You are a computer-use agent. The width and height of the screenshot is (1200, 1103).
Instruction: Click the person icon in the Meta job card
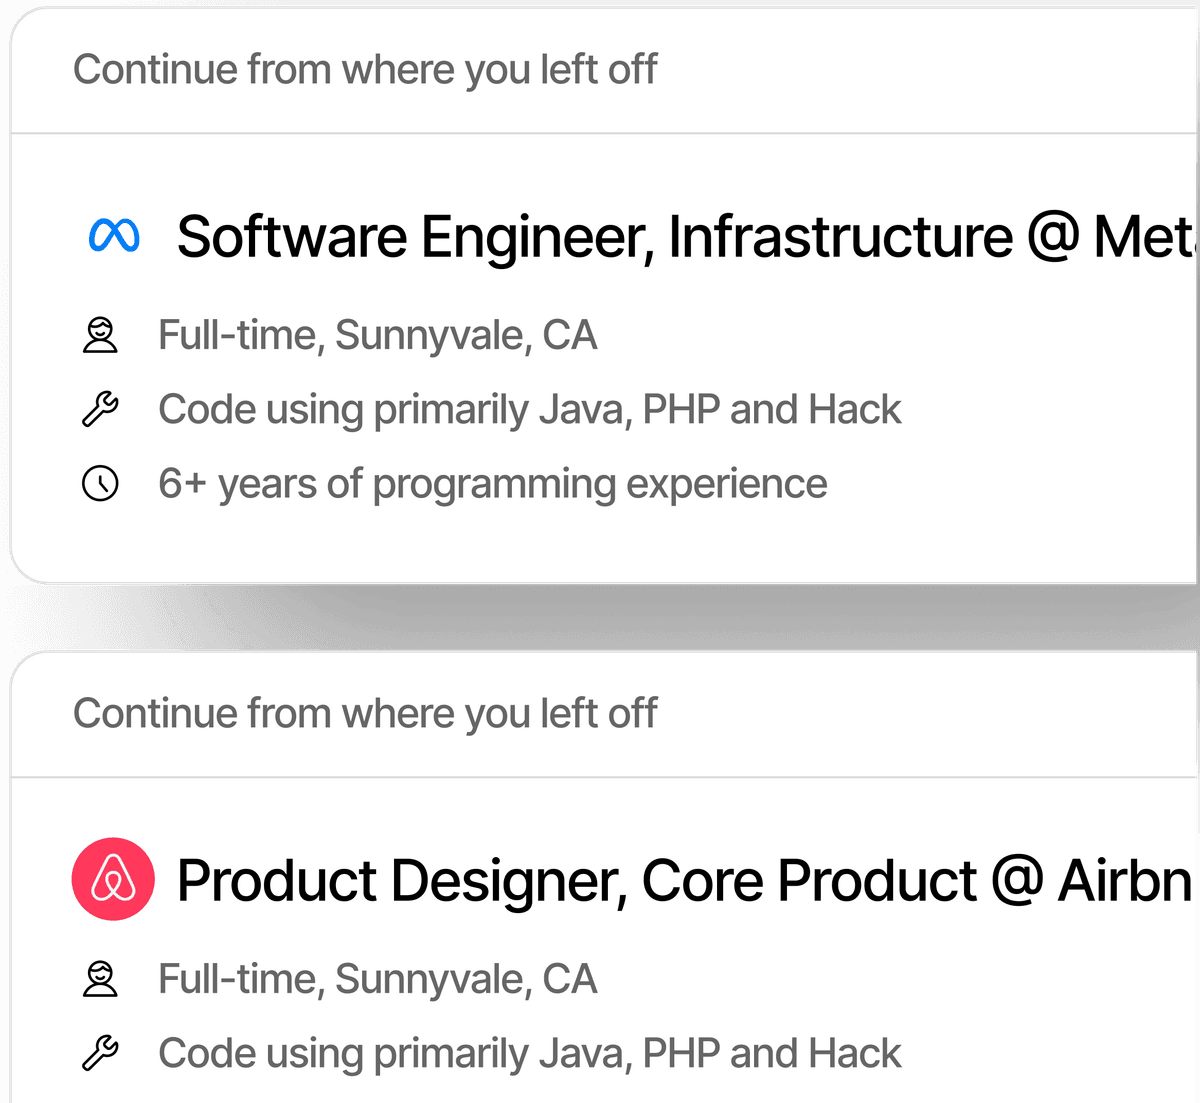100,335
